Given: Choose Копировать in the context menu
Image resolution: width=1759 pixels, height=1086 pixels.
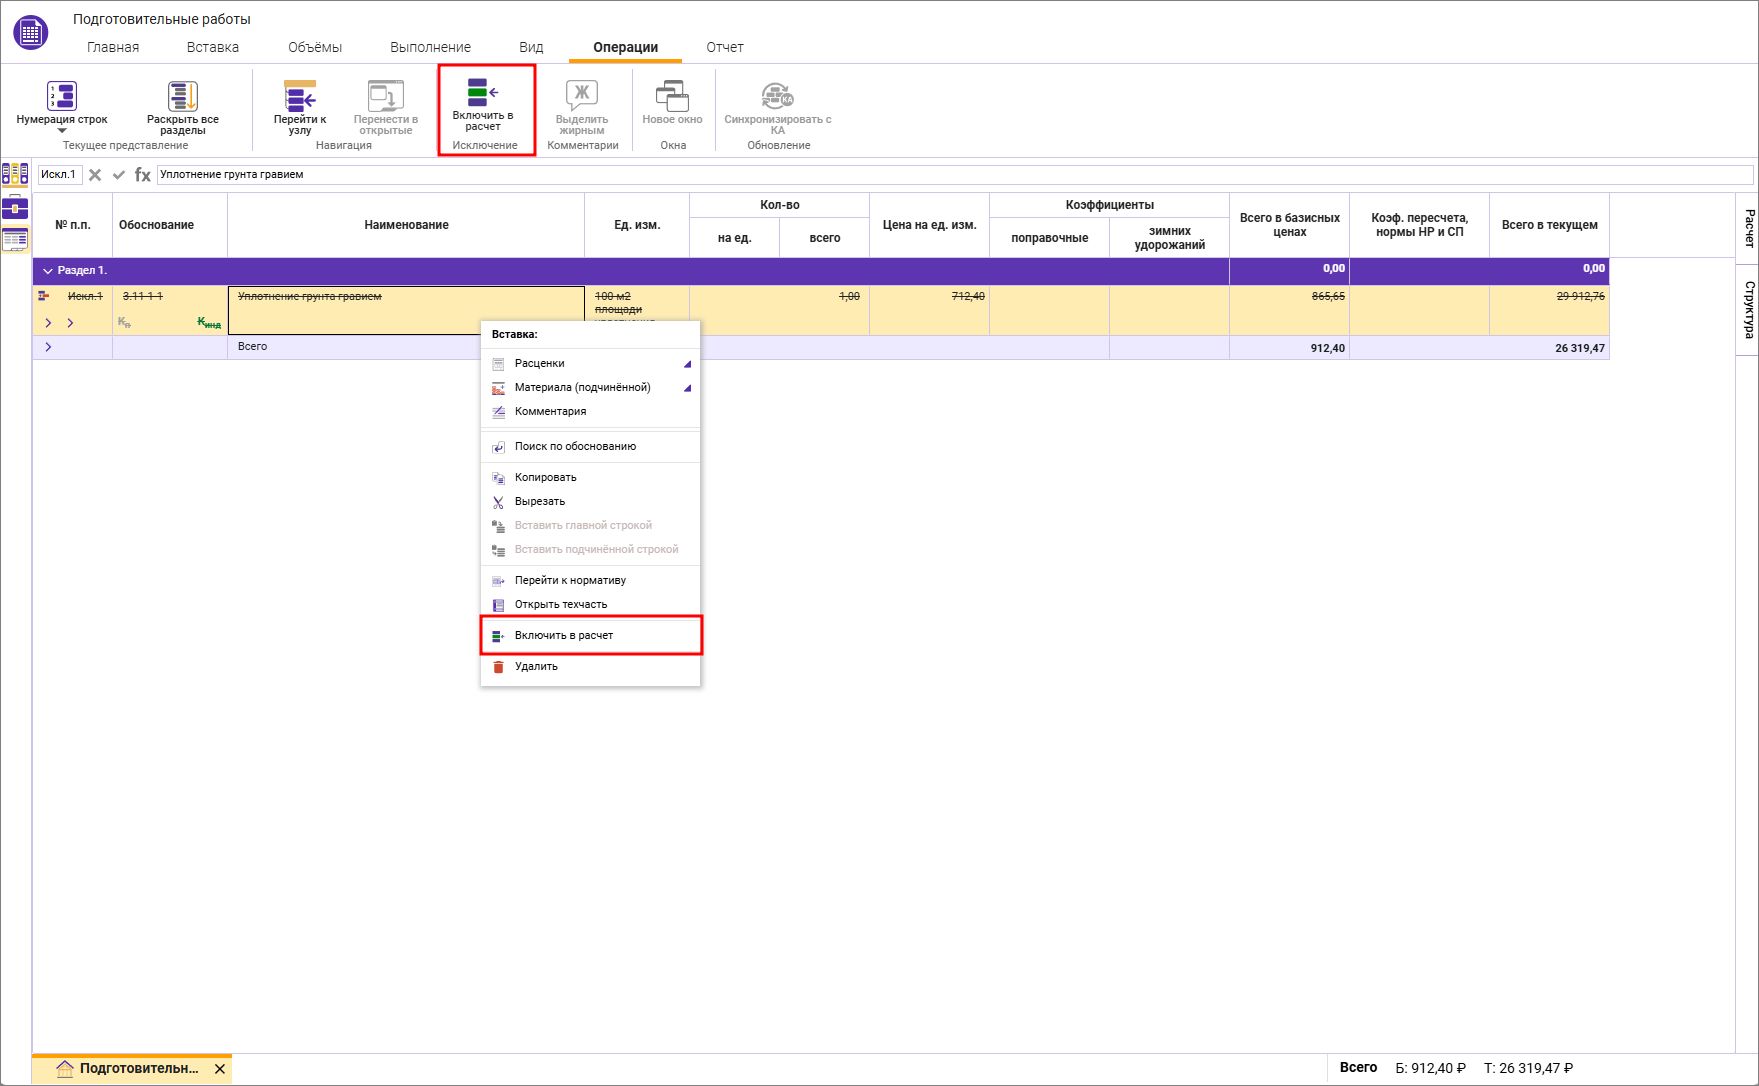Looking at the screenshot, I should [x=545, y=478].
